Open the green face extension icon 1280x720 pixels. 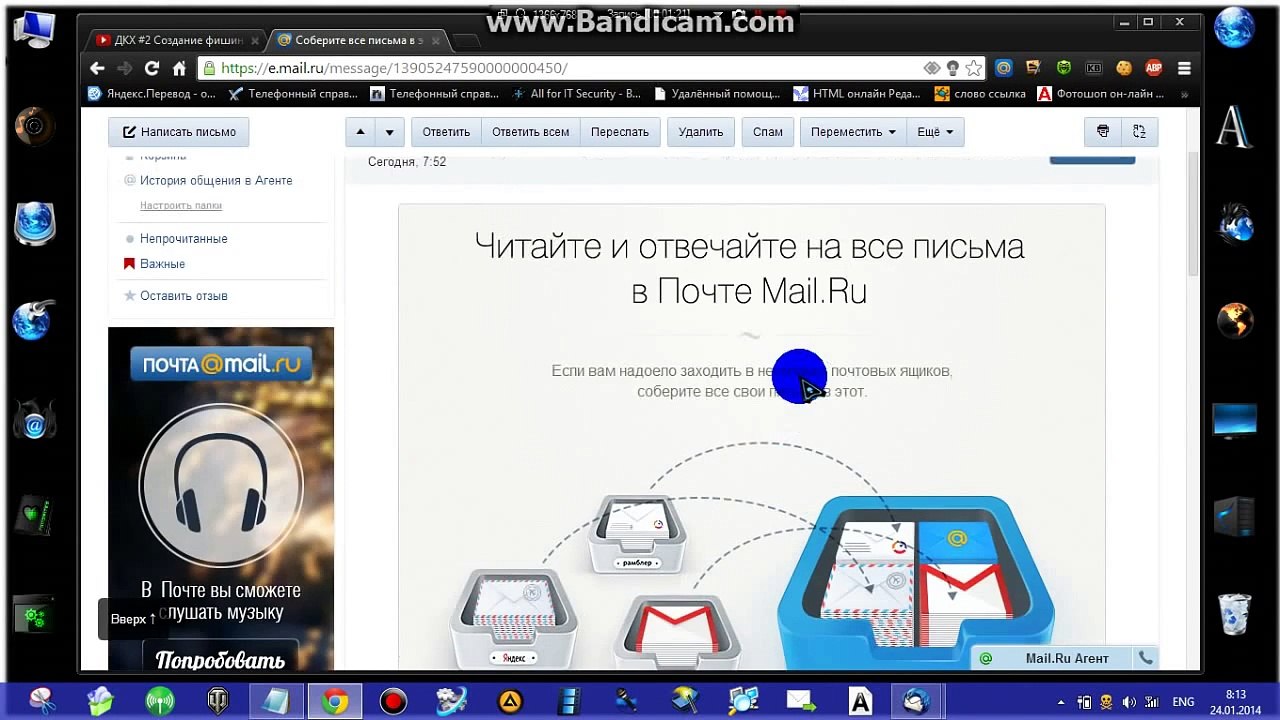point(1064,68)
